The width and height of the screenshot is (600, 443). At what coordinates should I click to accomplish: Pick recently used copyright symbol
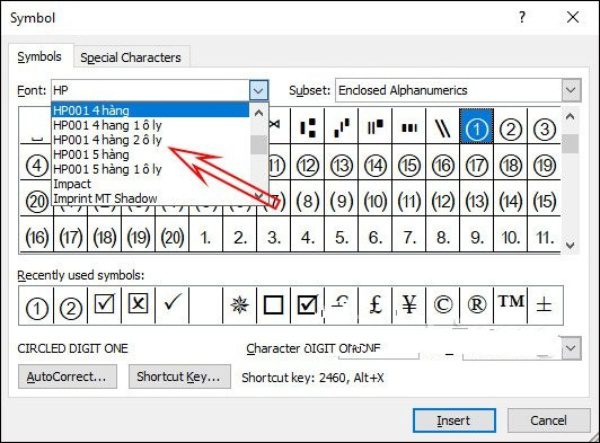point(443,305)
